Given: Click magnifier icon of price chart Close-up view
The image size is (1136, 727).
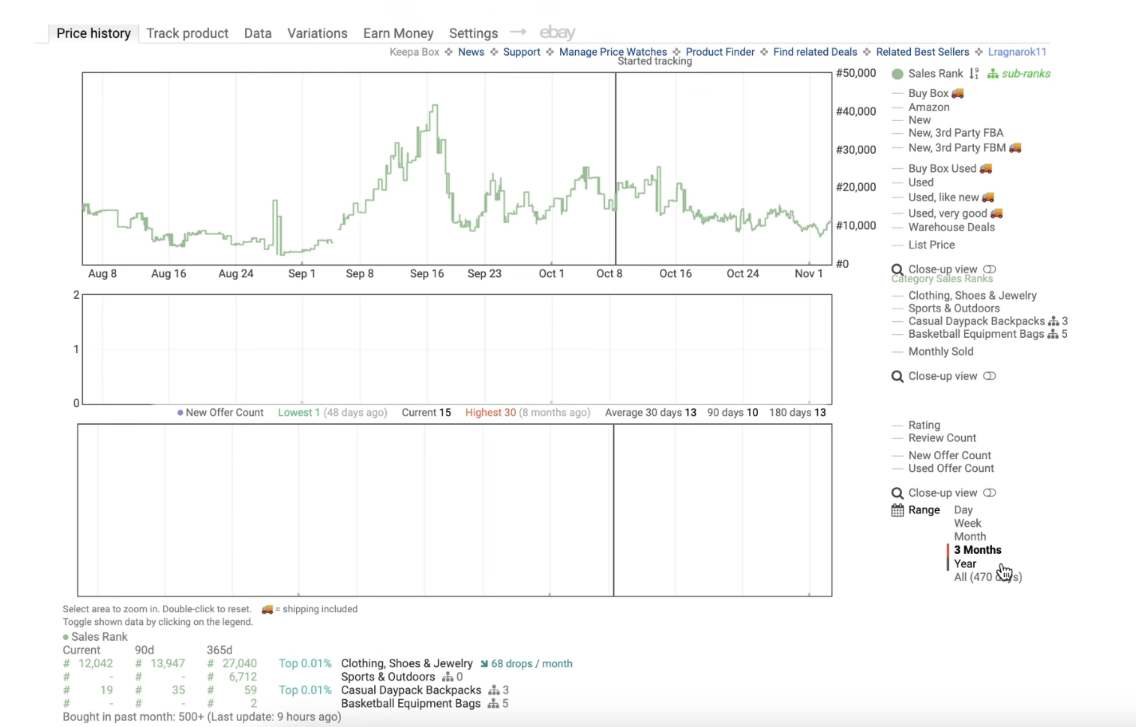Looking at the screenshot, I should 898,270.
